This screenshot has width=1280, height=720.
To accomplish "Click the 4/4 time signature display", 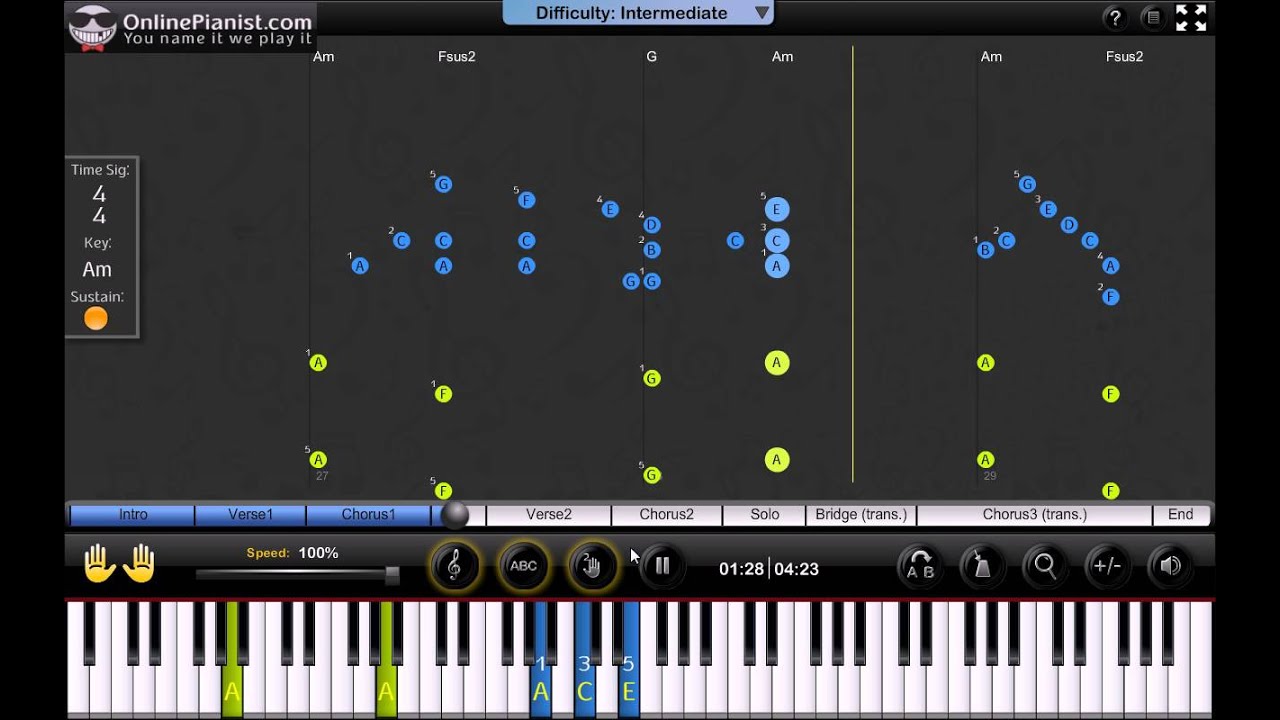I will pyautogui.click(x=99, y=205).
